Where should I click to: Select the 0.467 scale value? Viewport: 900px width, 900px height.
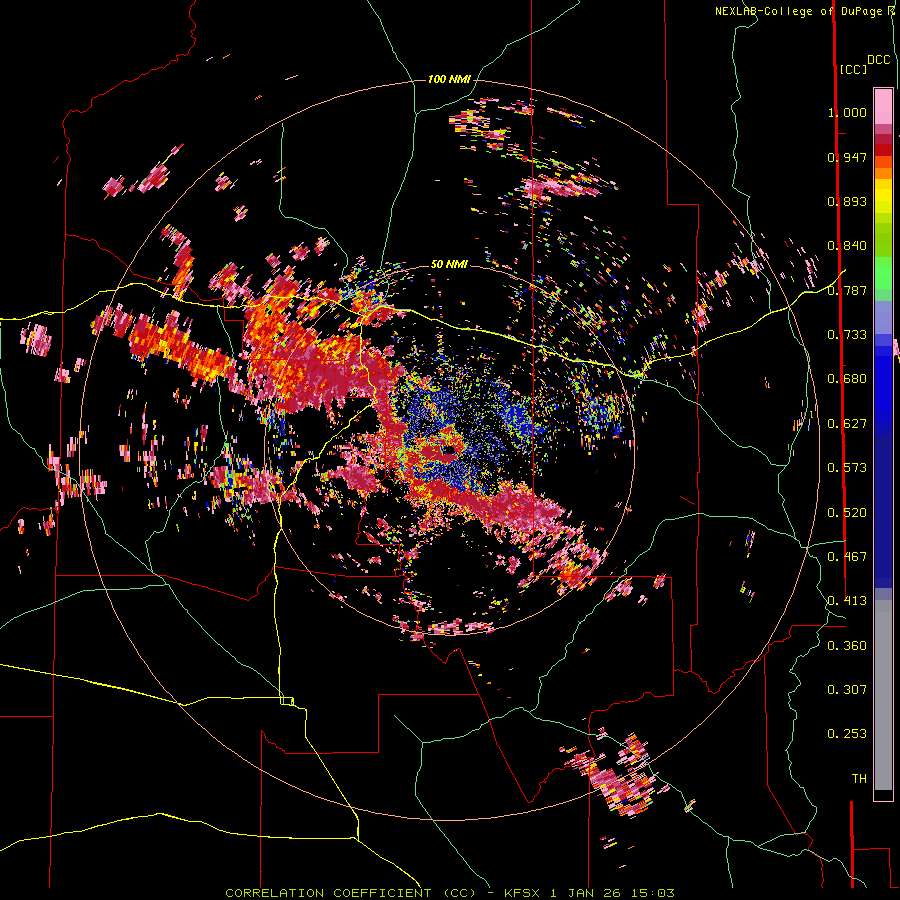point(847,557)
